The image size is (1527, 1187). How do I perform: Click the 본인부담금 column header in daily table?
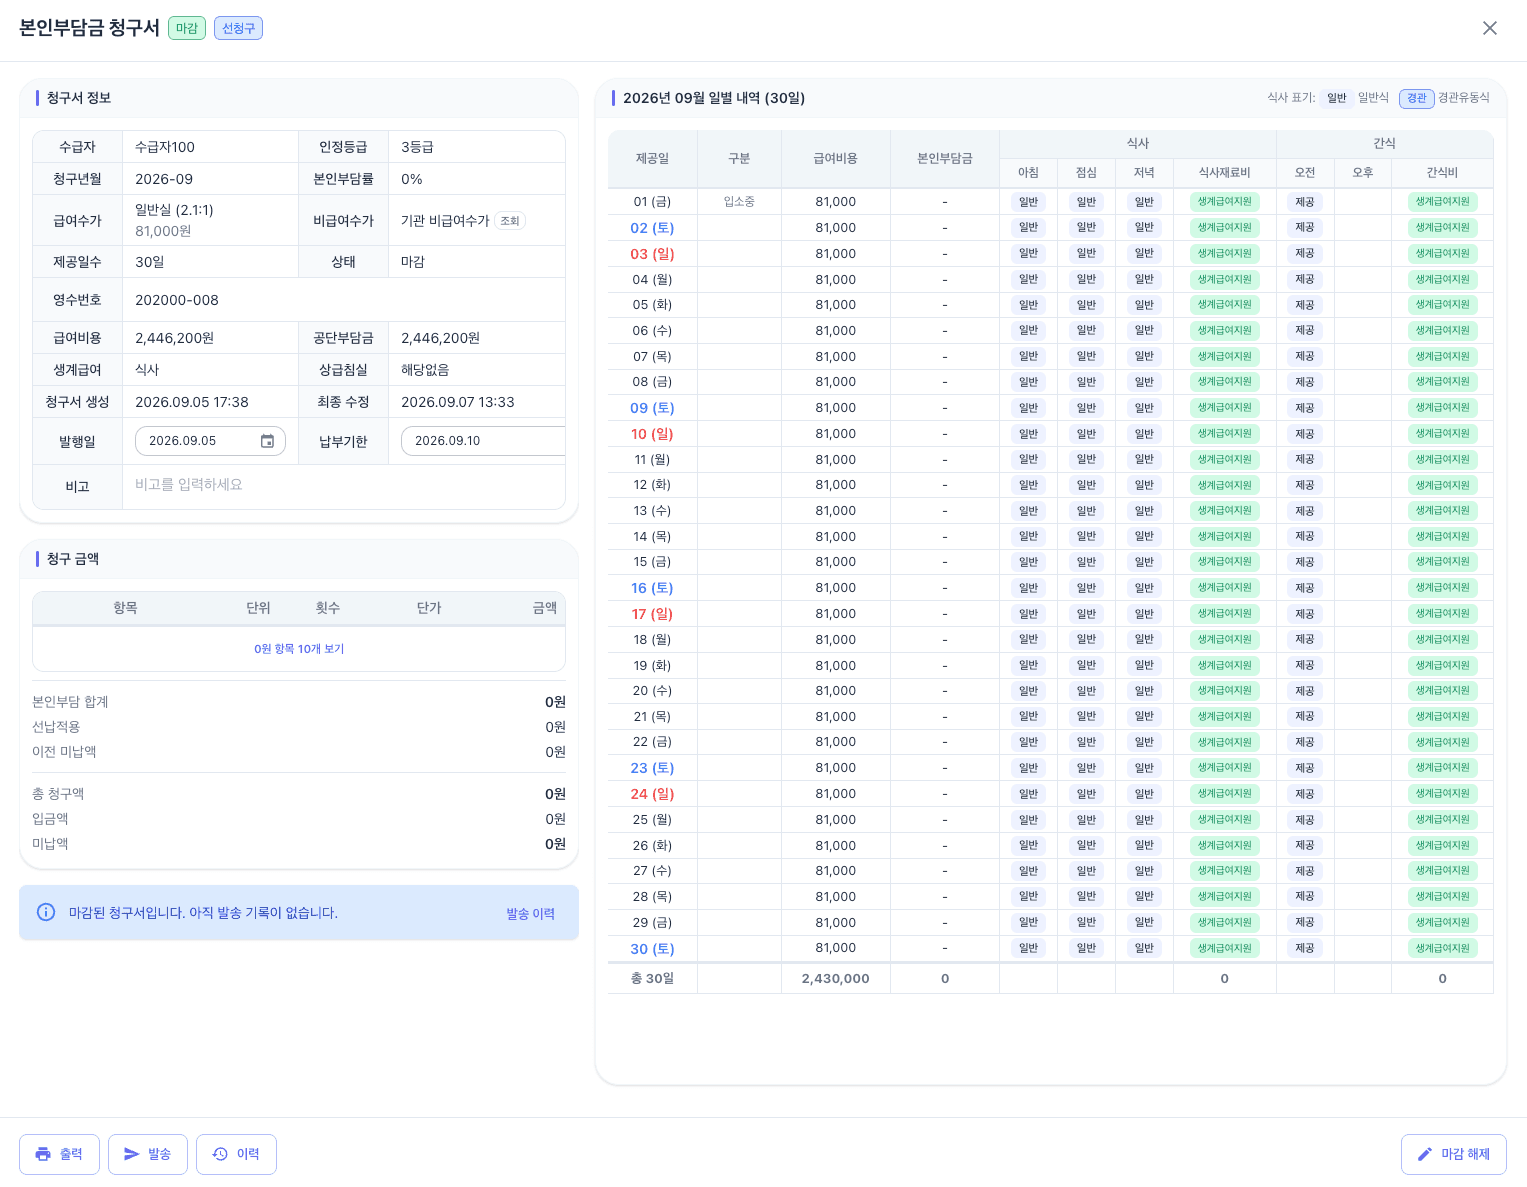pos(945,159)
